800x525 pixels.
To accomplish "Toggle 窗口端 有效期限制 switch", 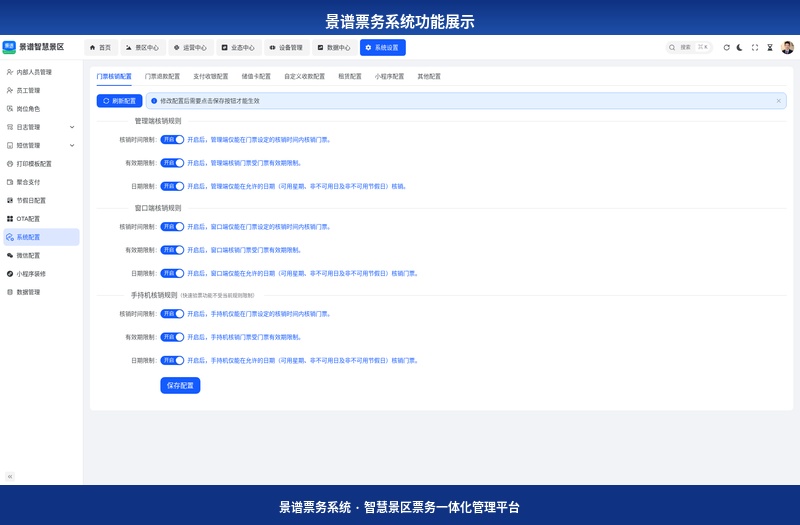I will point(172,250).
